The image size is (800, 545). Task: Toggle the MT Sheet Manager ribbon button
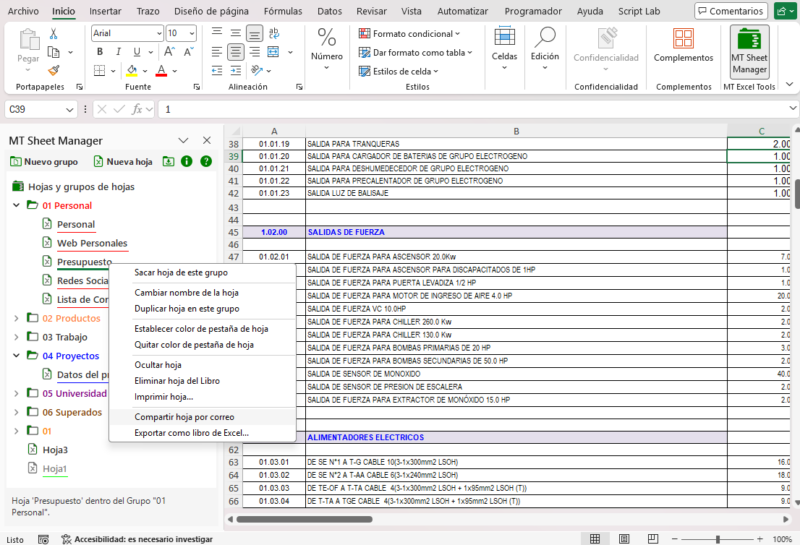click(749, 52)
